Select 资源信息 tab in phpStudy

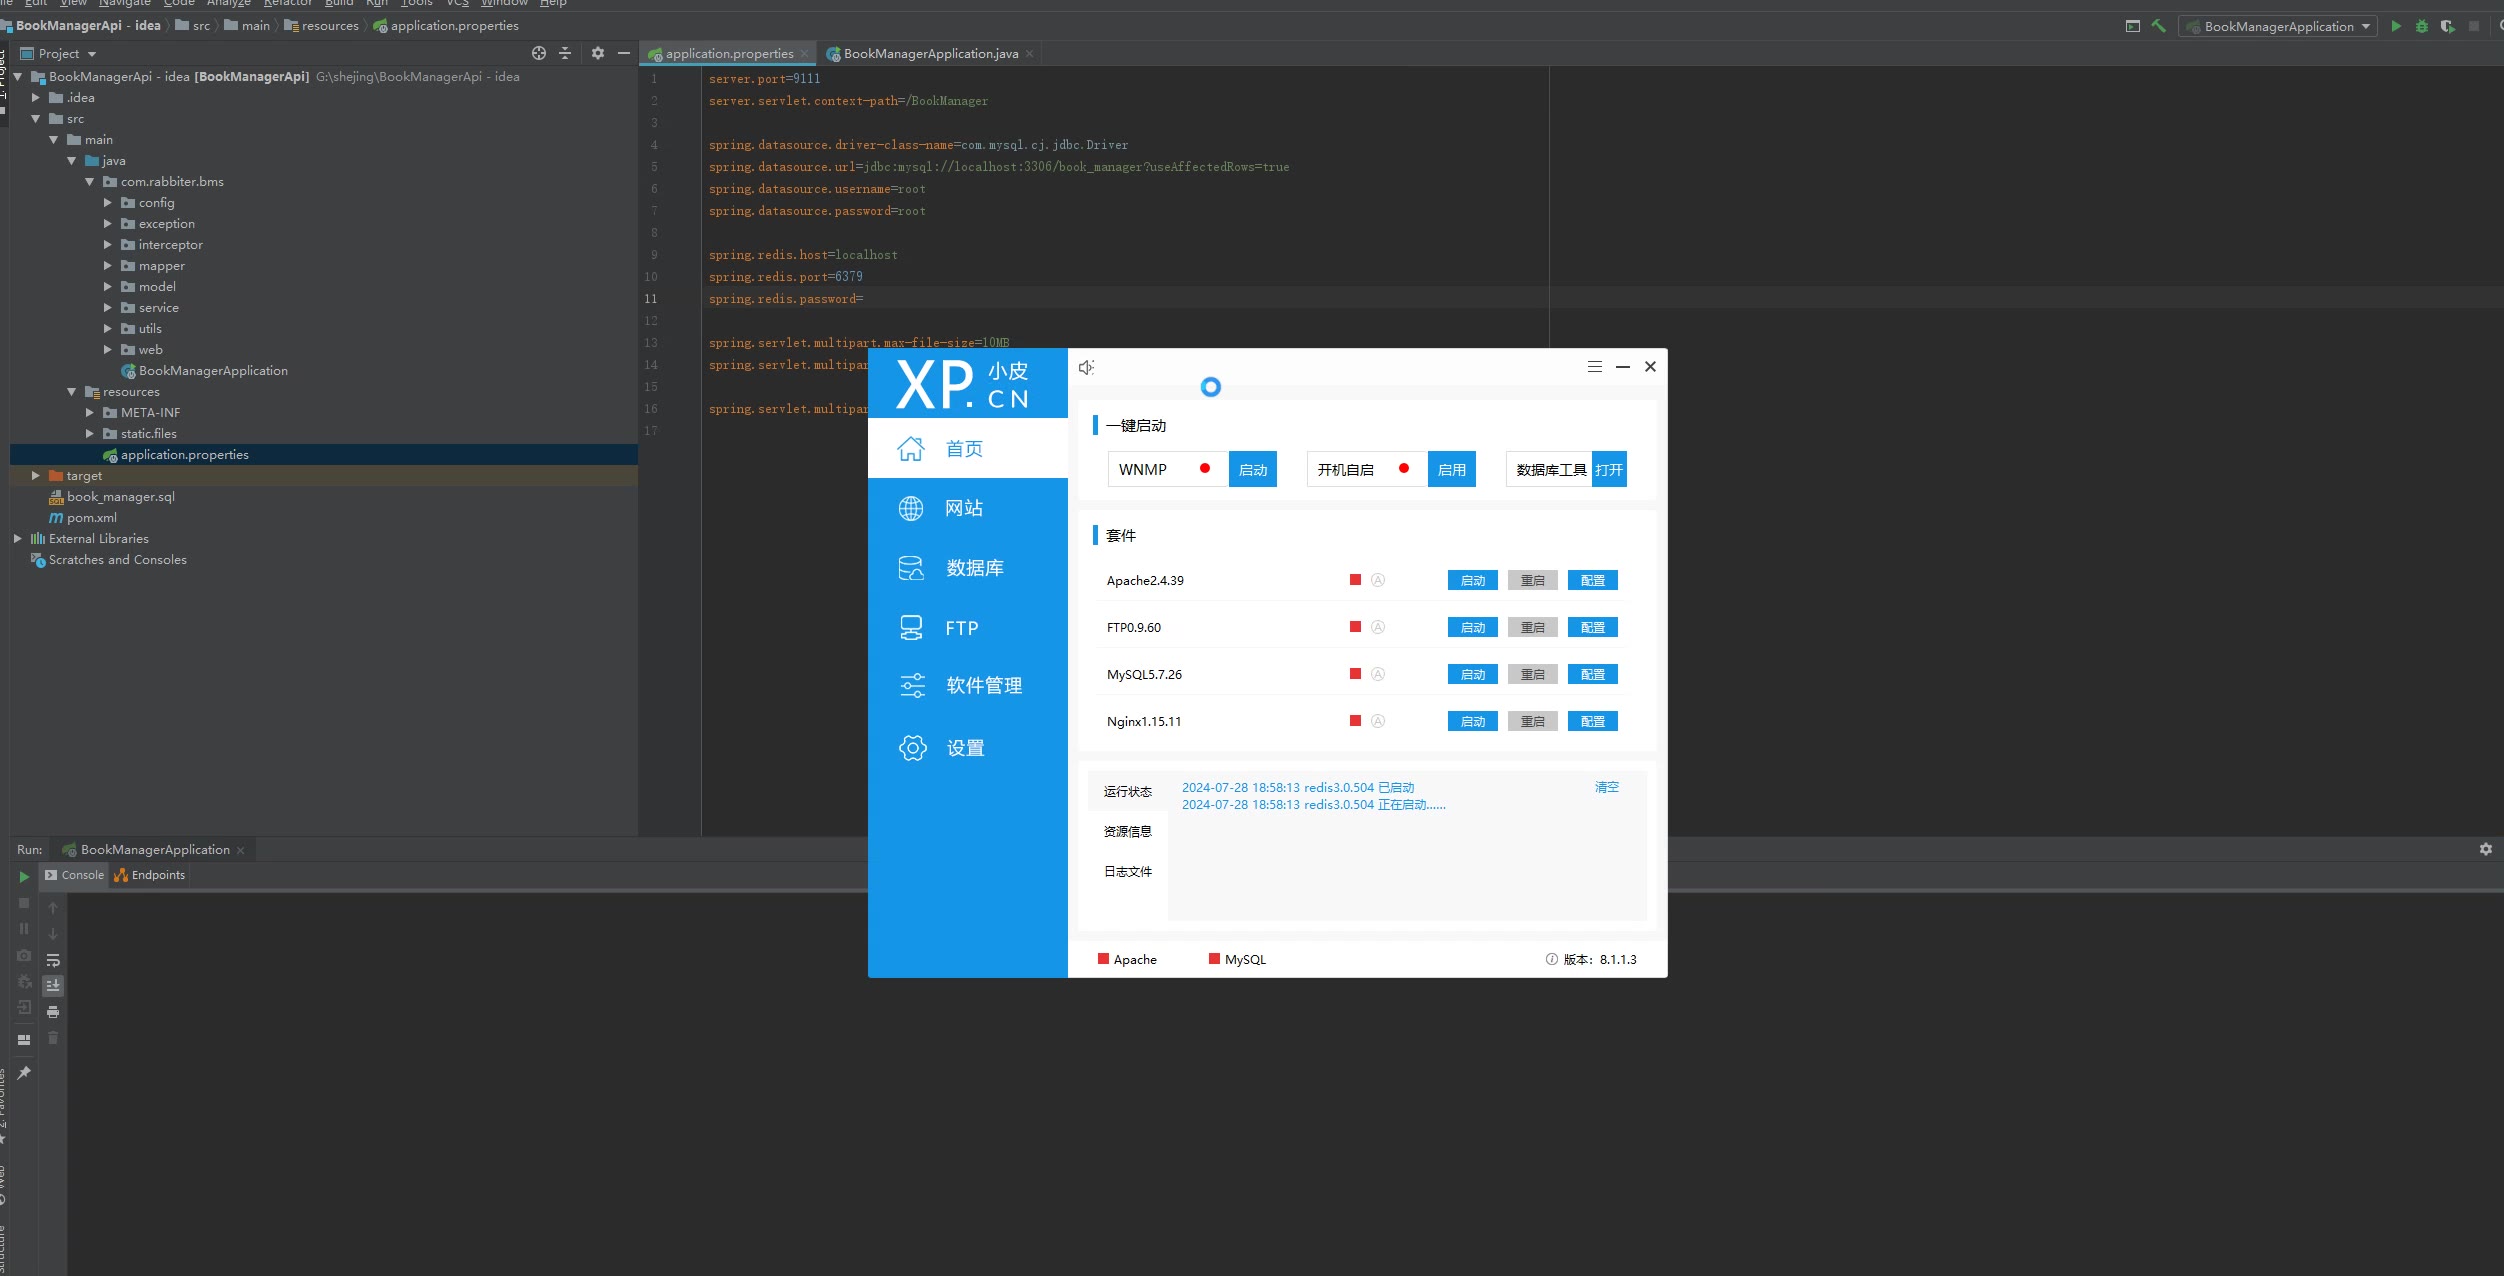coord(1128,832)
